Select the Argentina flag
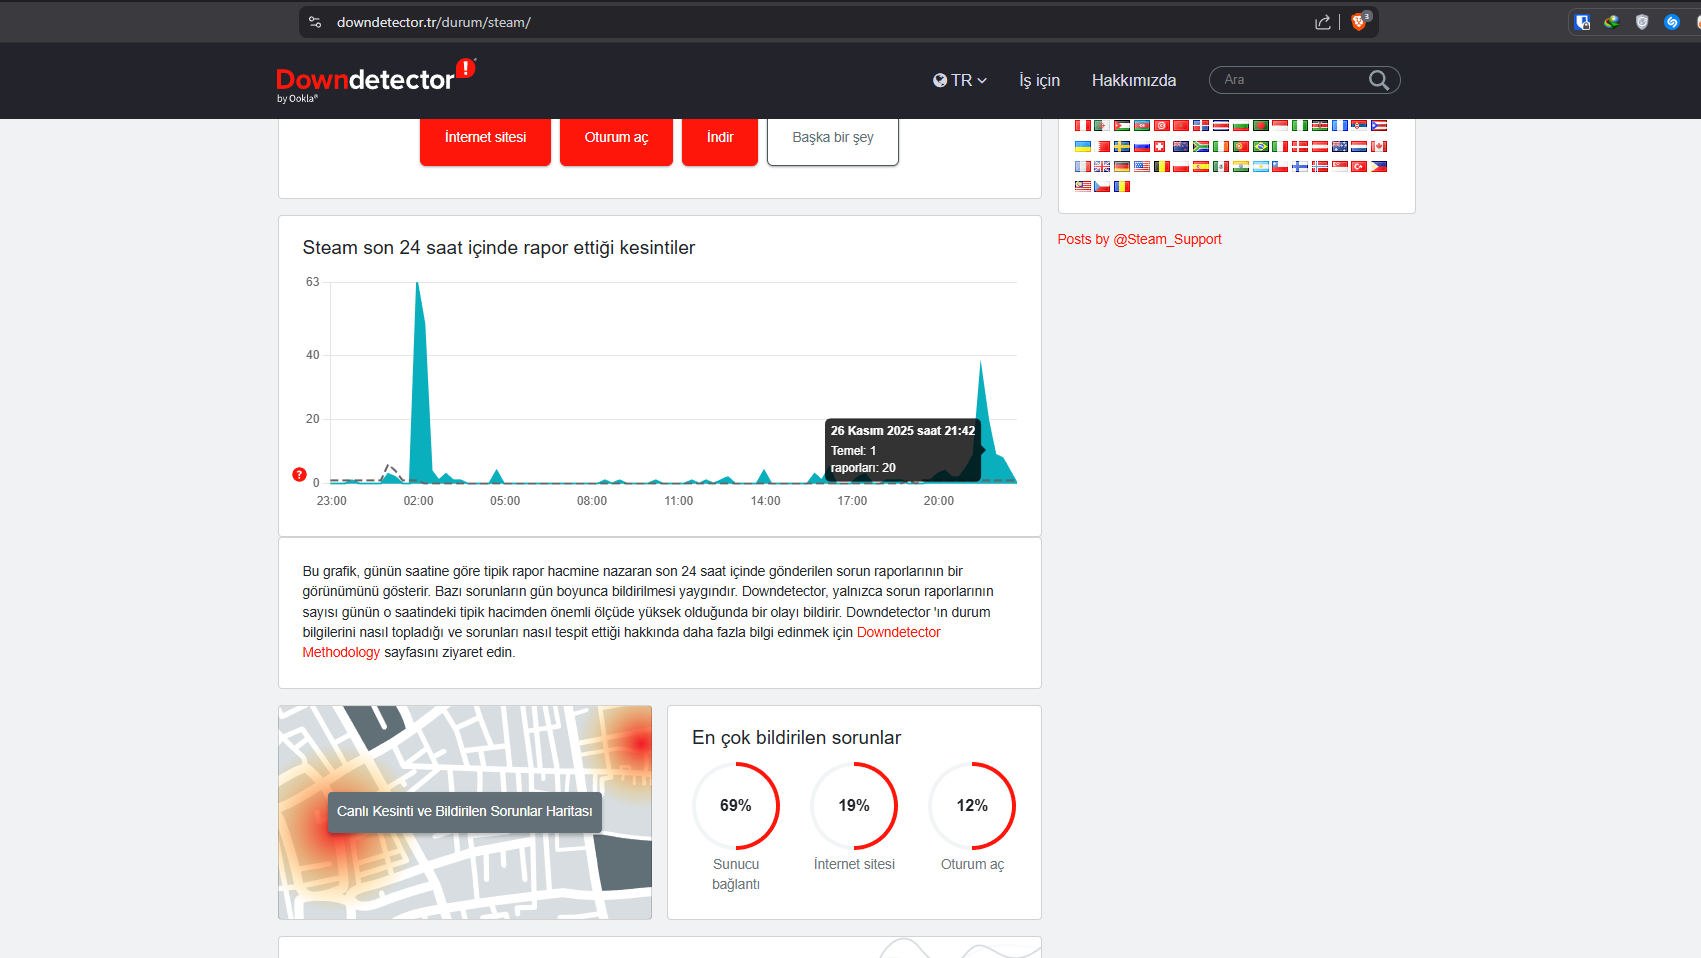 click(1261, 166)
